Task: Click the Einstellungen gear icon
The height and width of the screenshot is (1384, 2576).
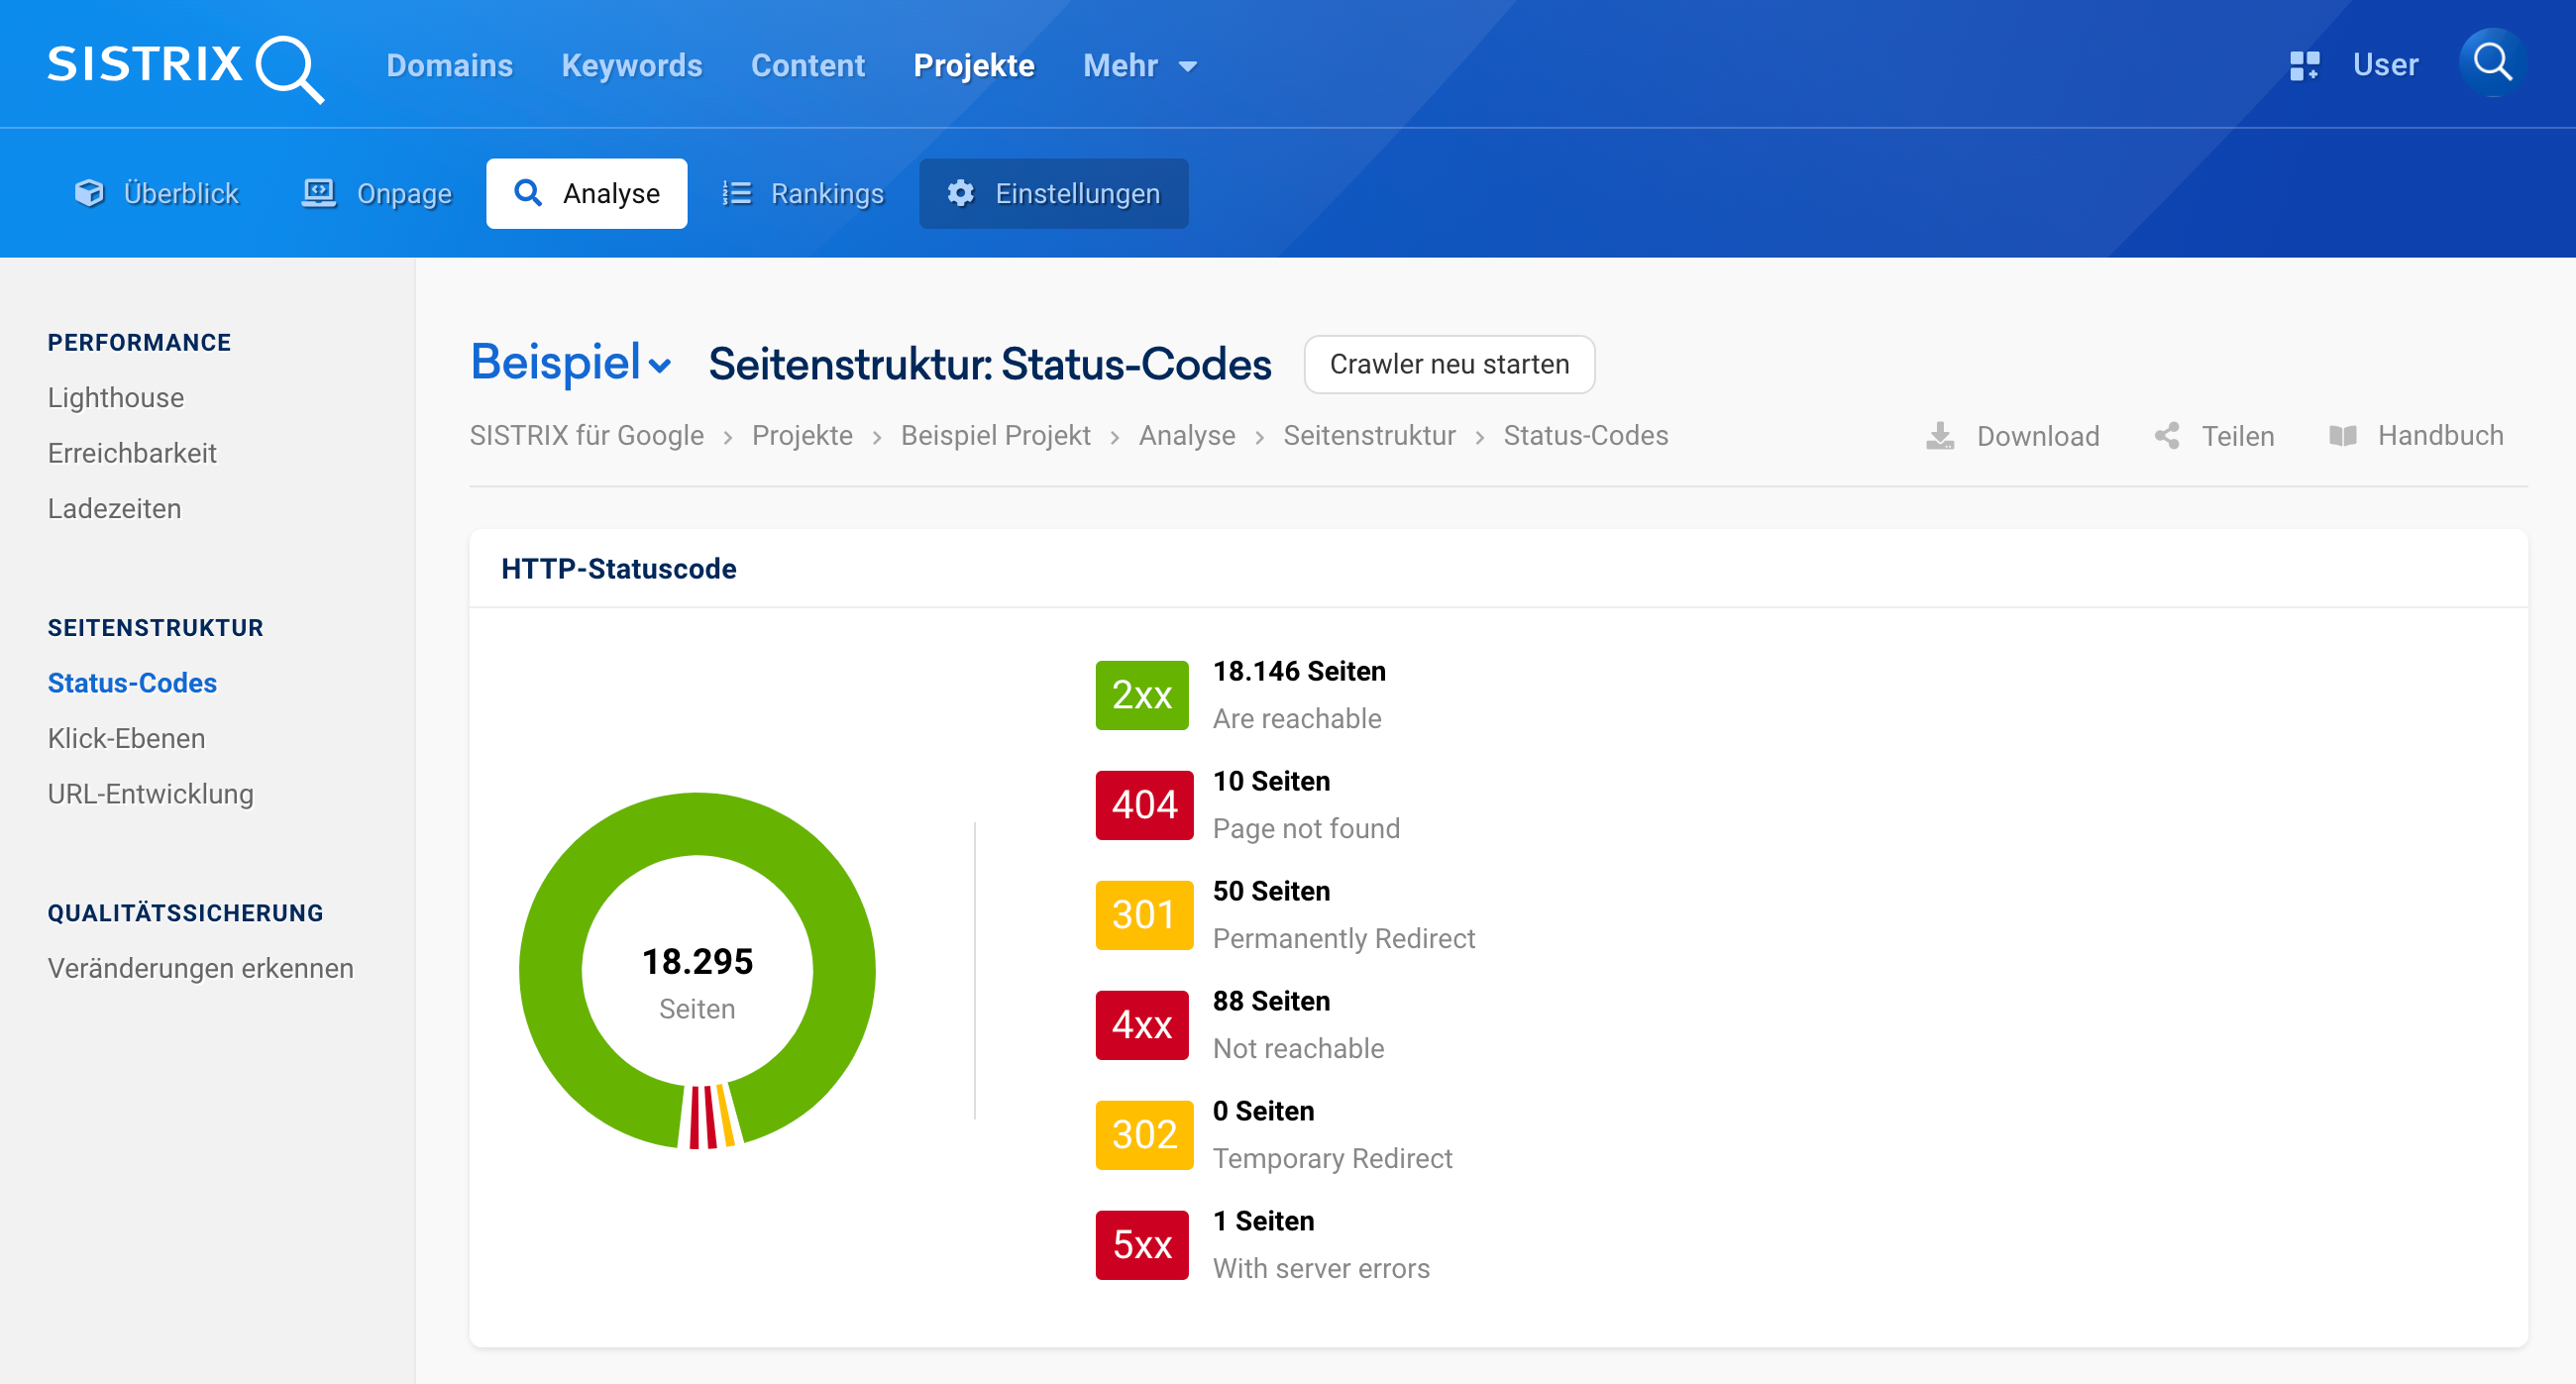Action: pos(960,193)
